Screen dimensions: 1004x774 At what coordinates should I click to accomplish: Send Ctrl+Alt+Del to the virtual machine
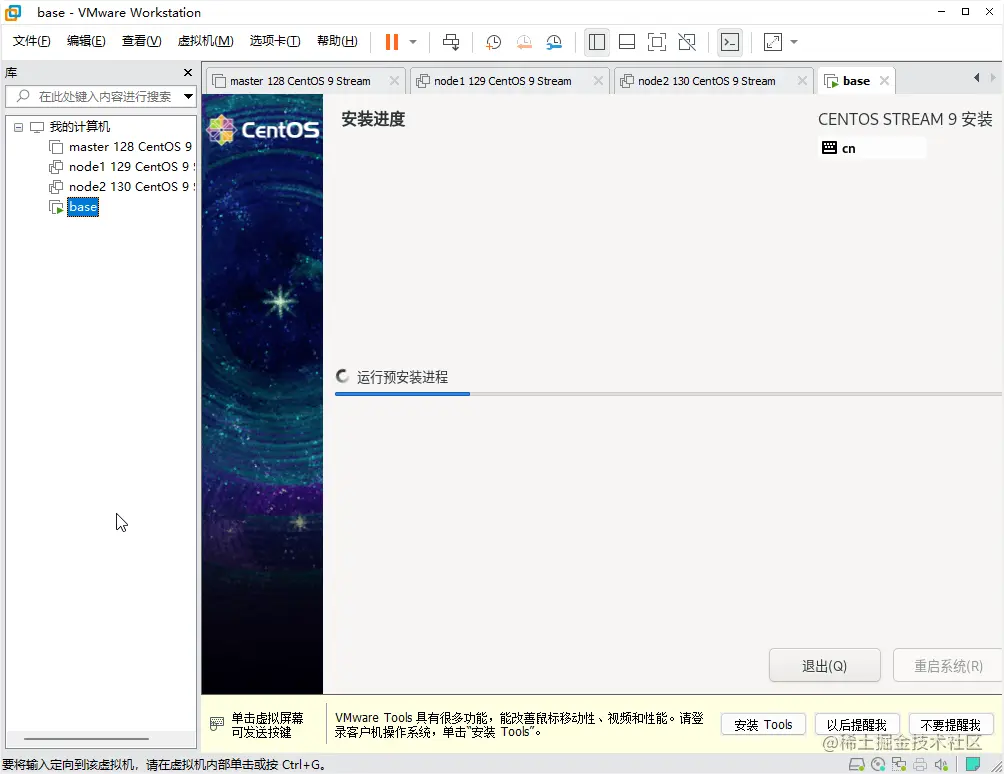(x=451, y=42)
